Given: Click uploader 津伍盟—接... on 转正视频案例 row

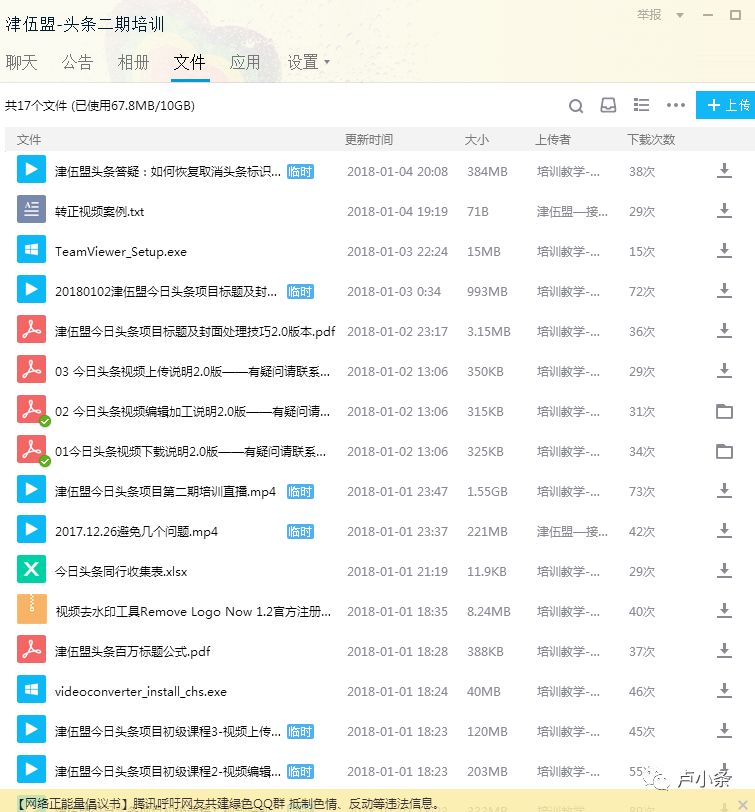Looking at the screenshot, I should [572, 212].
